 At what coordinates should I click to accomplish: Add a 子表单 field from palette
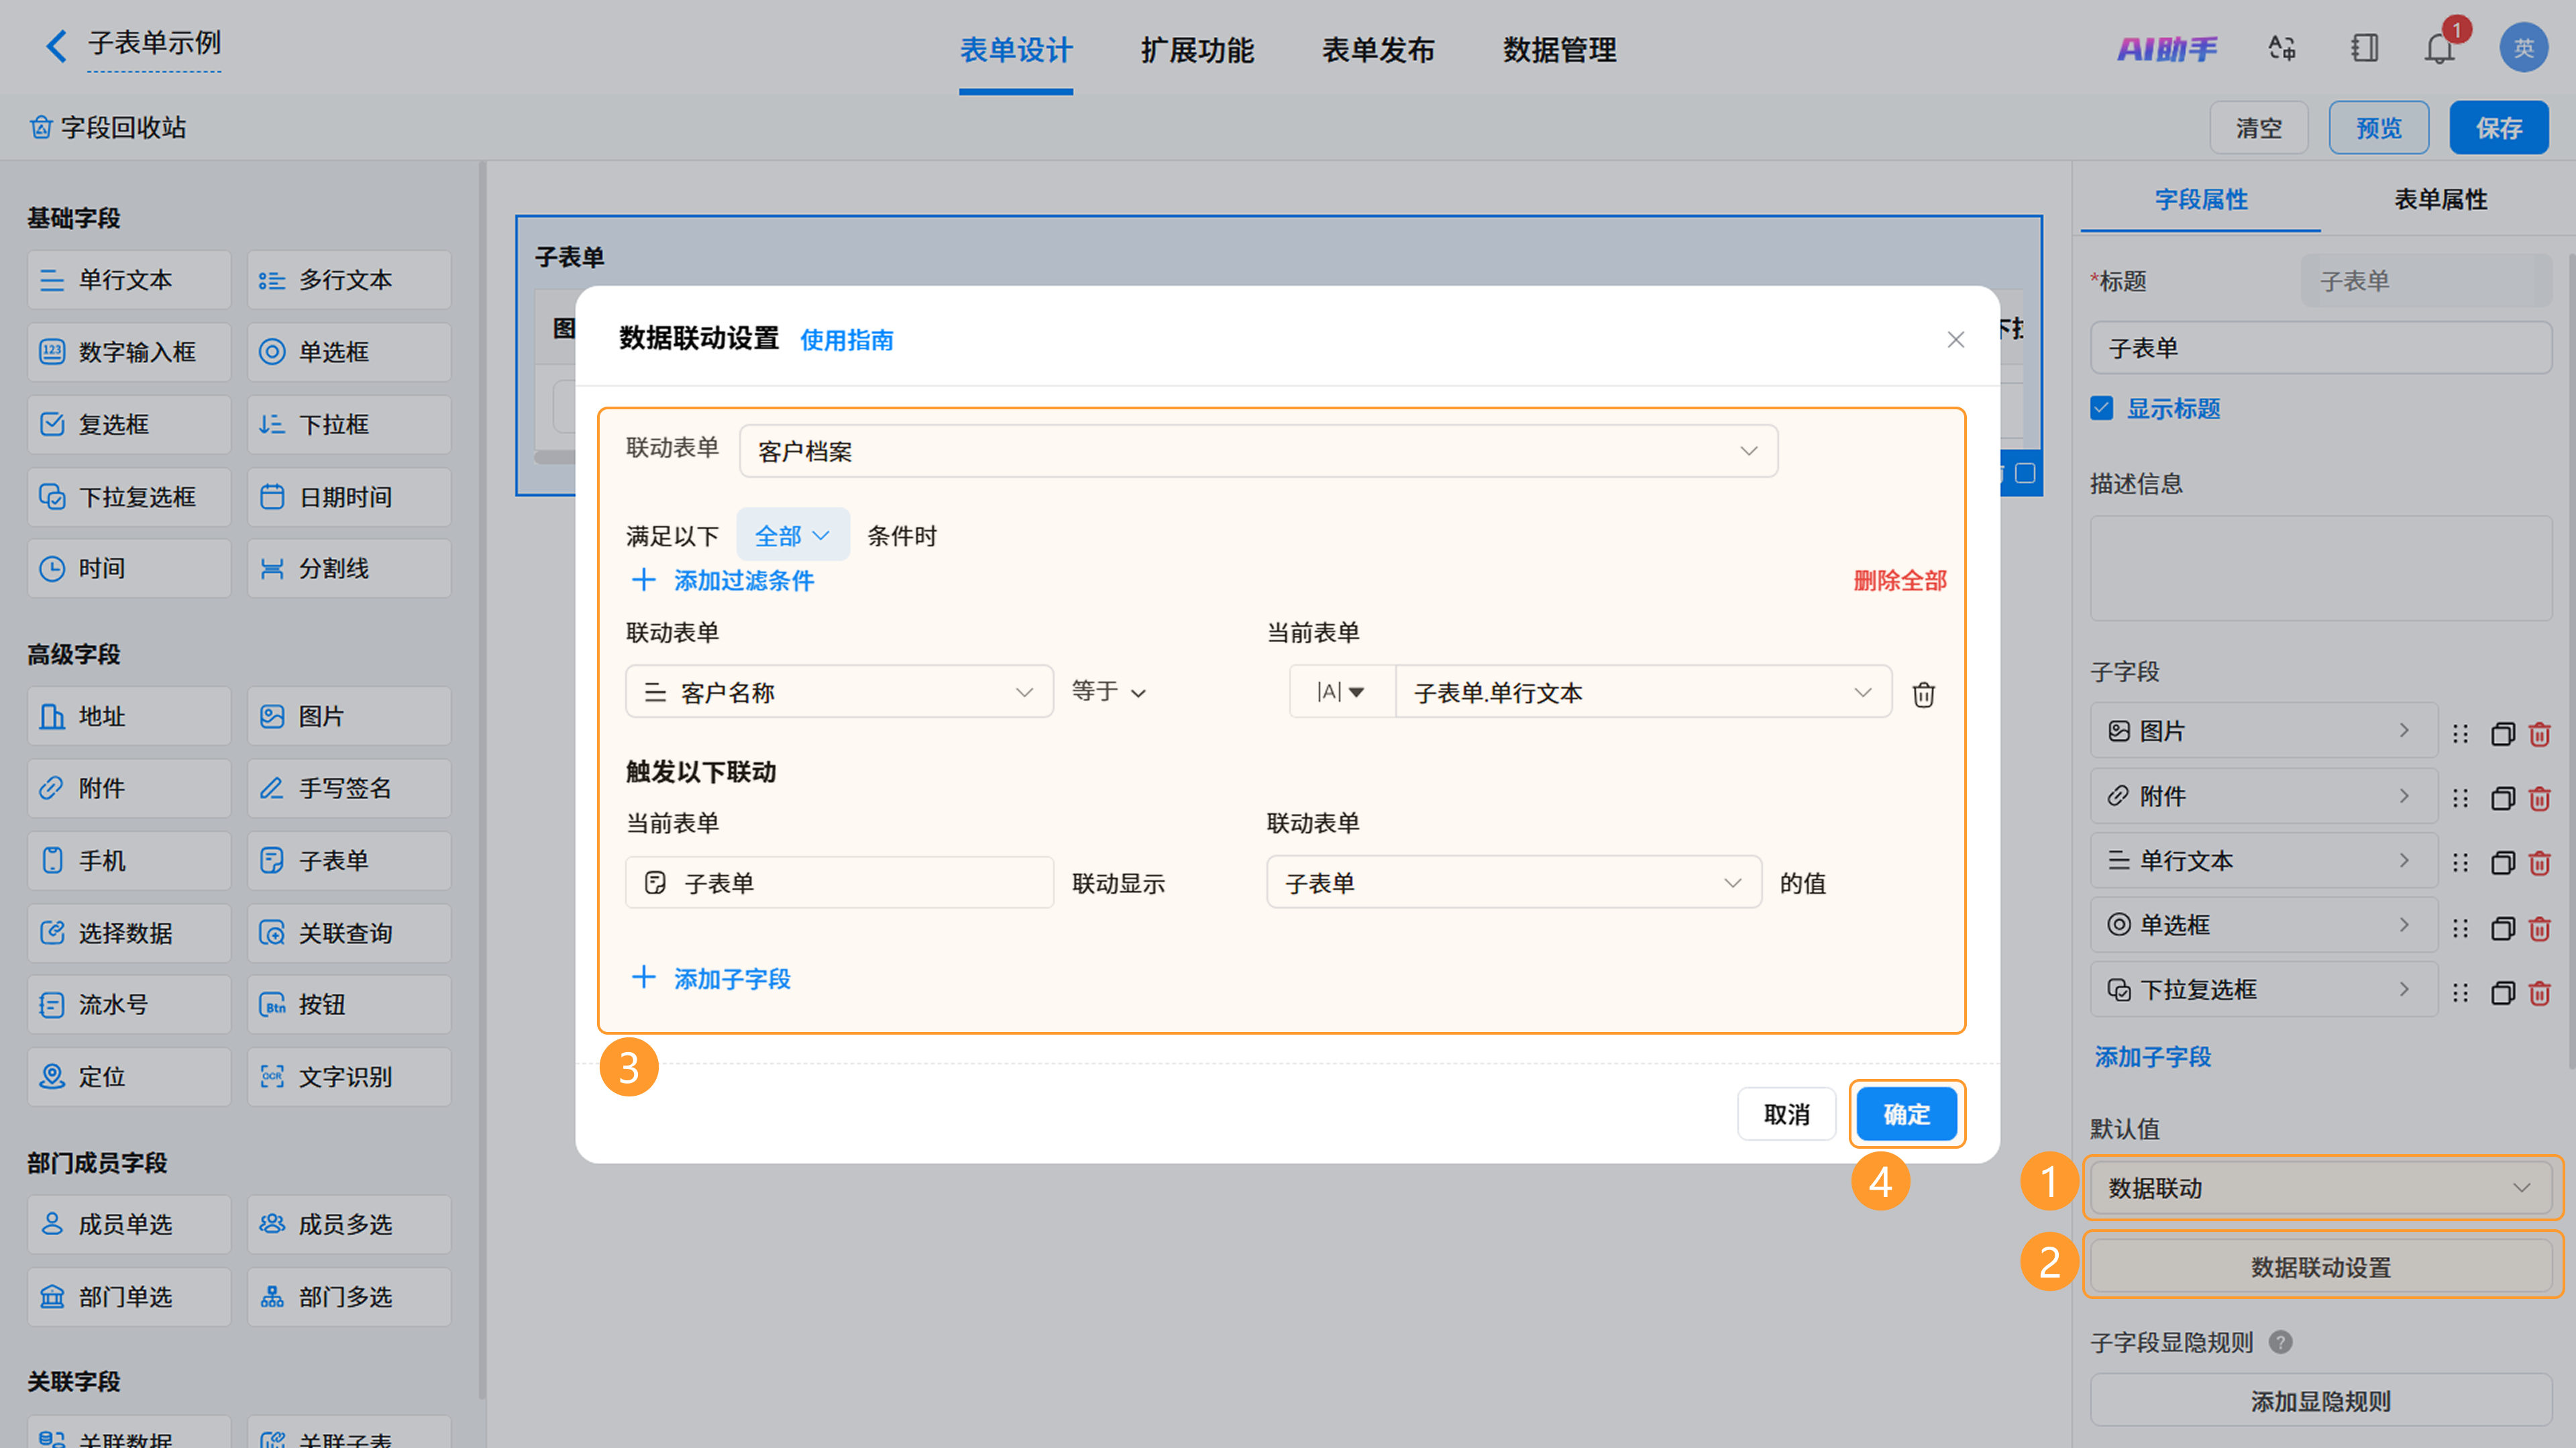pos(349,860)
